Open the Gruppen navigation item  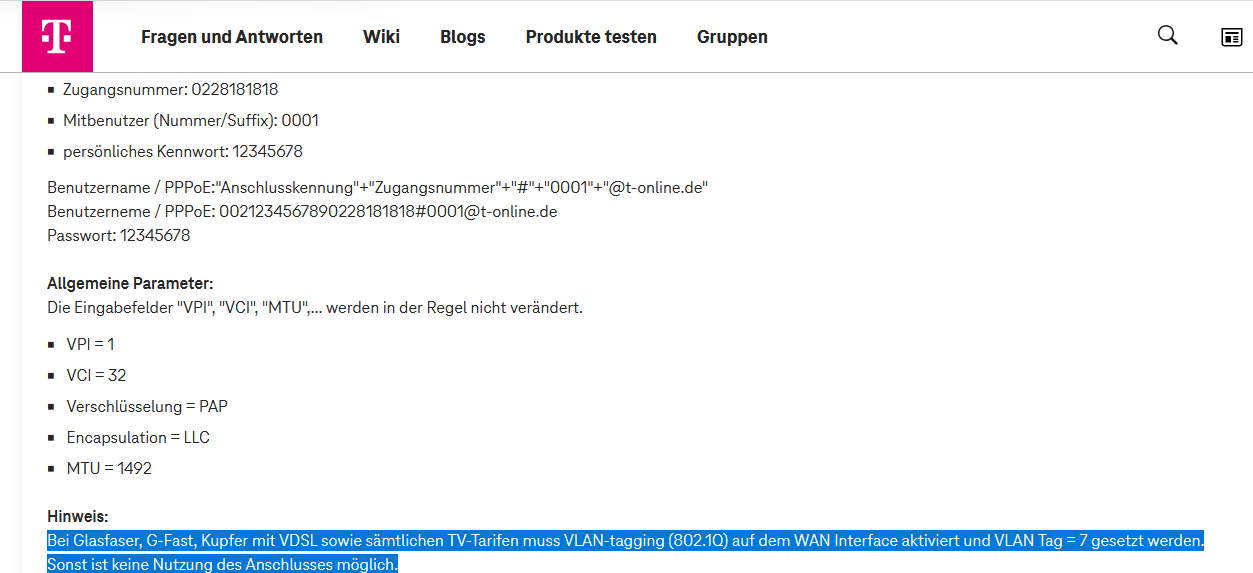(732, 37)
